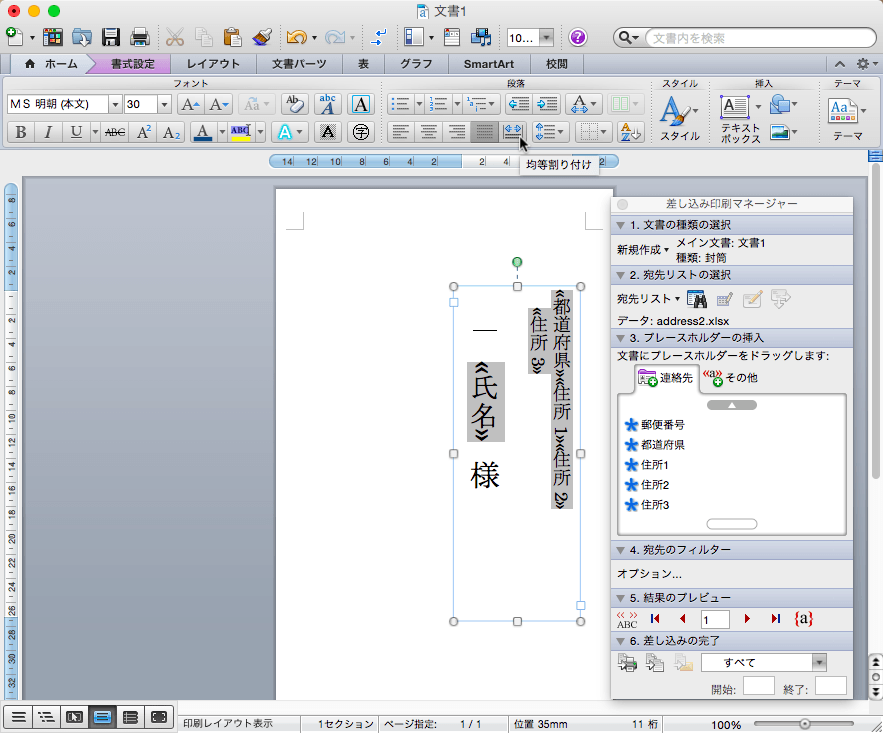Click the find recipients binoculars icon
This screenshot has width=883, height=733.
pyautogui.click(x=698, y=298)
